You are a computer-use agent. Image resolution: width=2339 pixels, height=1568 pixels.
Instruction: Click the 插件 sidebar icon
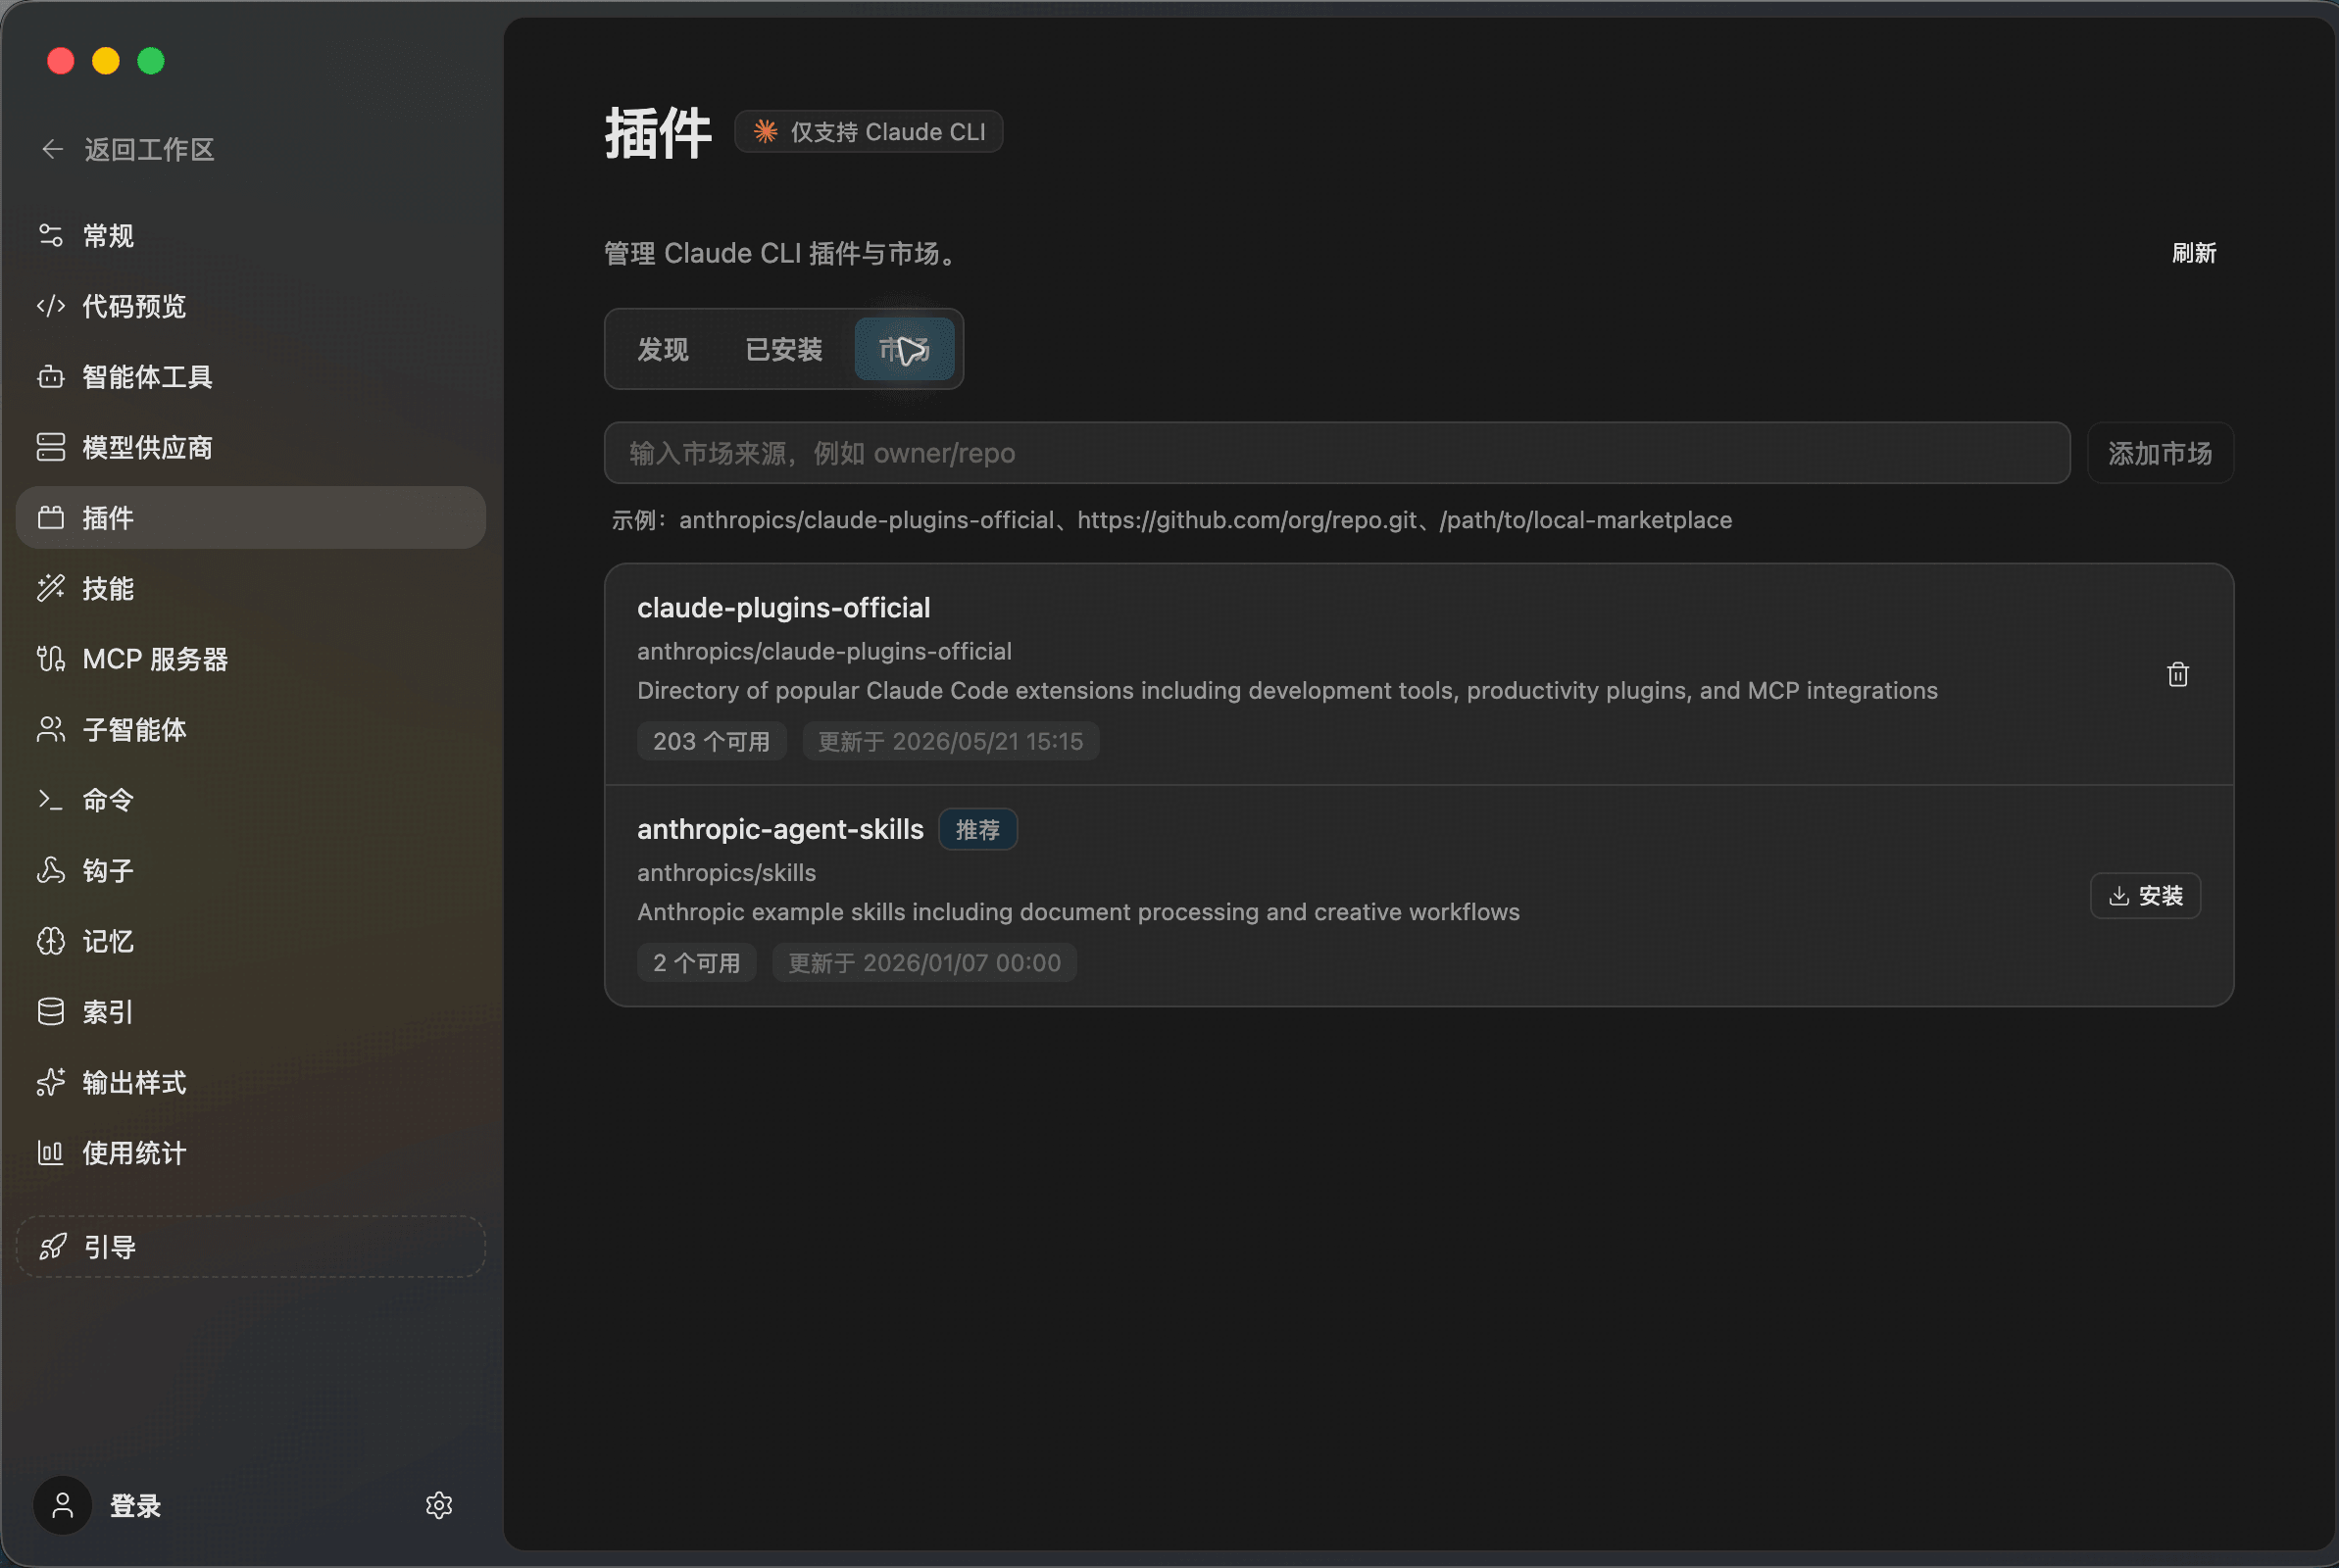coord(51,518)
